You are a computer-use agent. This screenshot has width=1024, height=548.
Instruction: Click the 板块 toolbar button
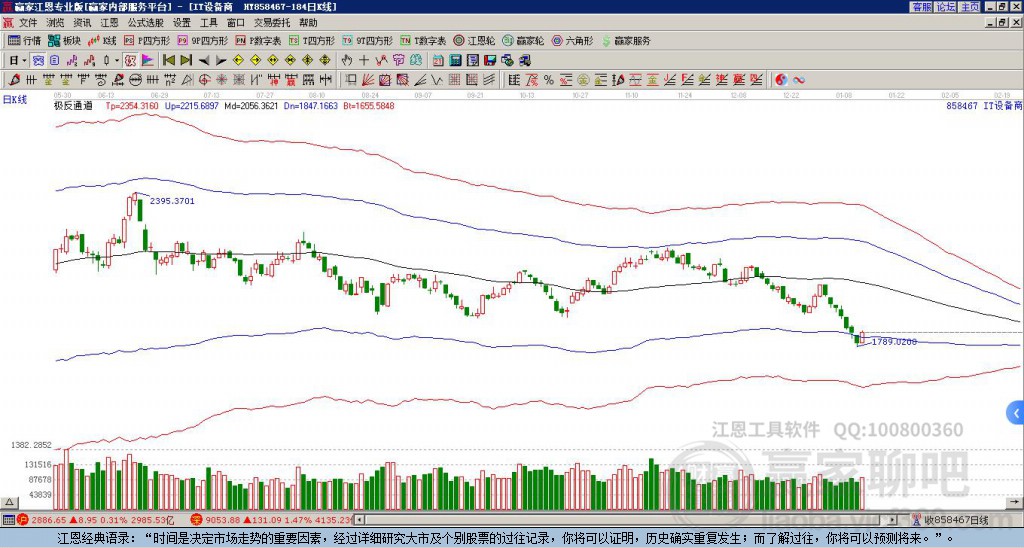[64, 41]
